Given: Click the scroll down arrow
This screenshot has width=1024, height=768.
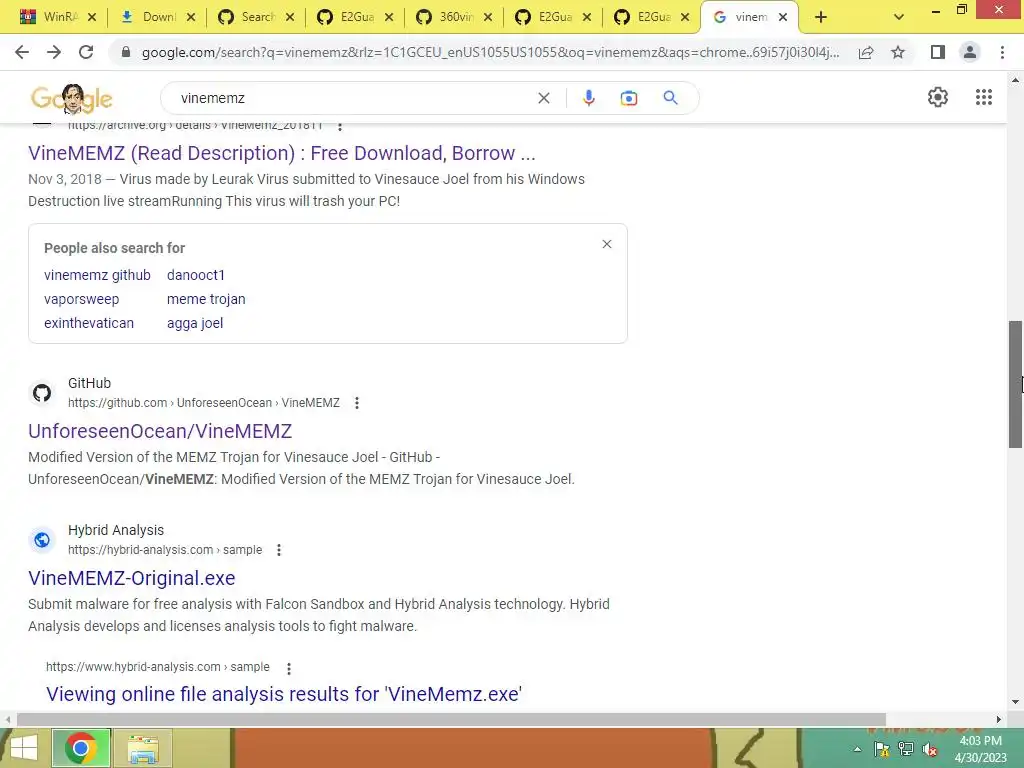Looking at the screenshot, I should click(x=1015, y=703).
